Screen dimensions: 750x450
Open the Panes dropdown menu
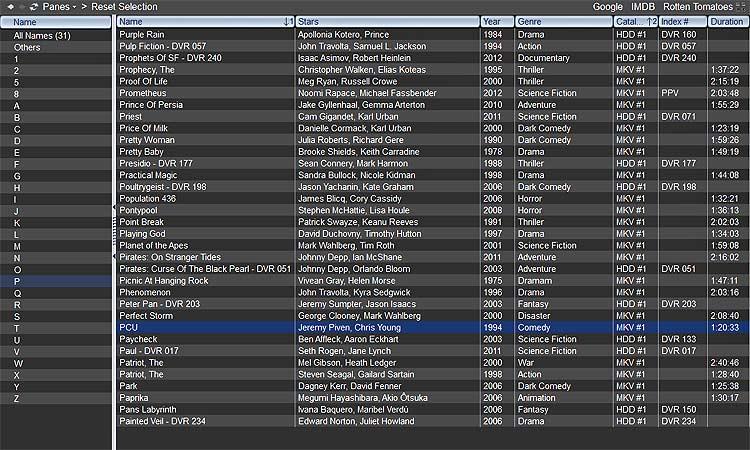point(60,7)
